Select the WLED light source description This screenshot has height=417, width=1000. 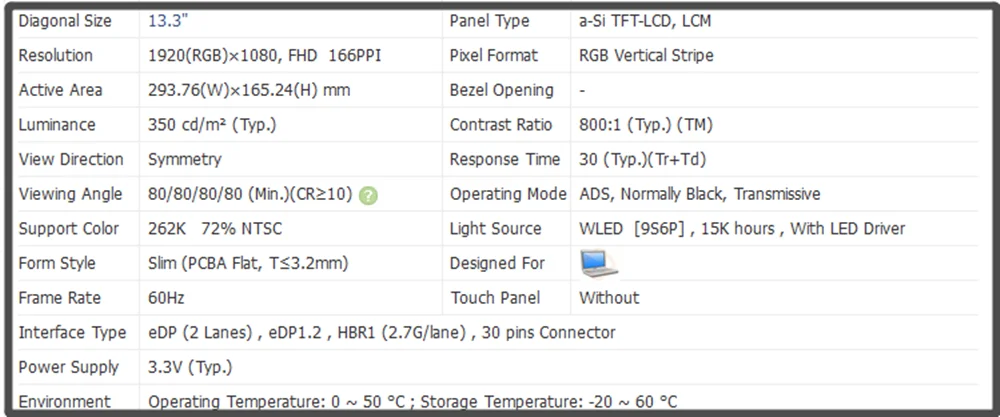click(742, 228)
